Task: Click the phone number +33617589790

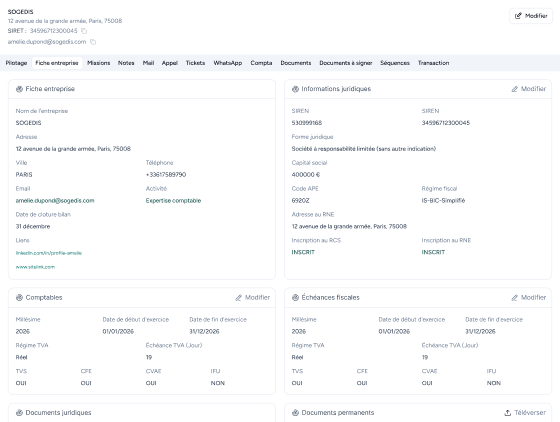Action: 166,175
